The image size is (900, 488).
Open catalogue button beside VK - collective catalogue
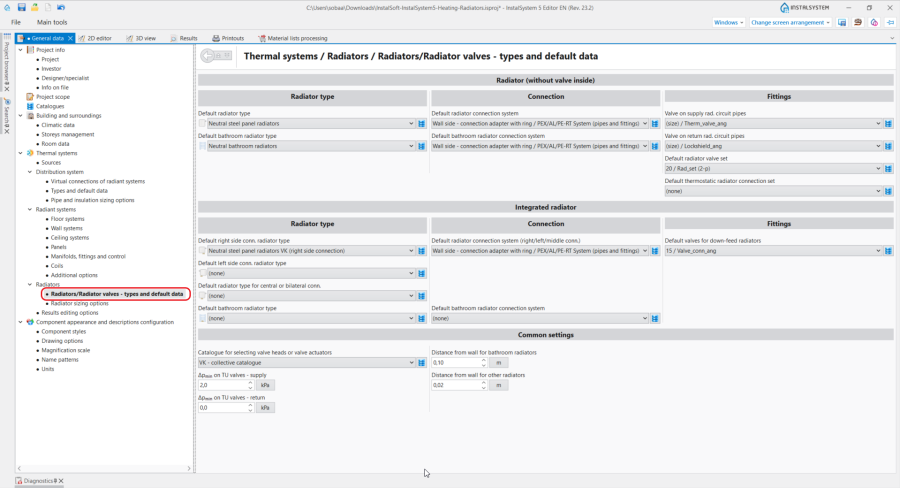click(421, 363)
